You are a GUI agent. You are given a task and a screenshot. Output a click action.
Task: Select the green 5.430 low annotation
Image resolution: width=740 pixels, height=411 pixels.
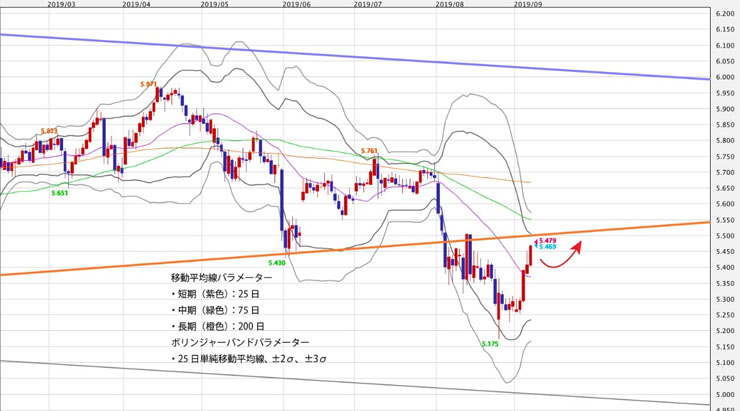(x=277, y=263)
